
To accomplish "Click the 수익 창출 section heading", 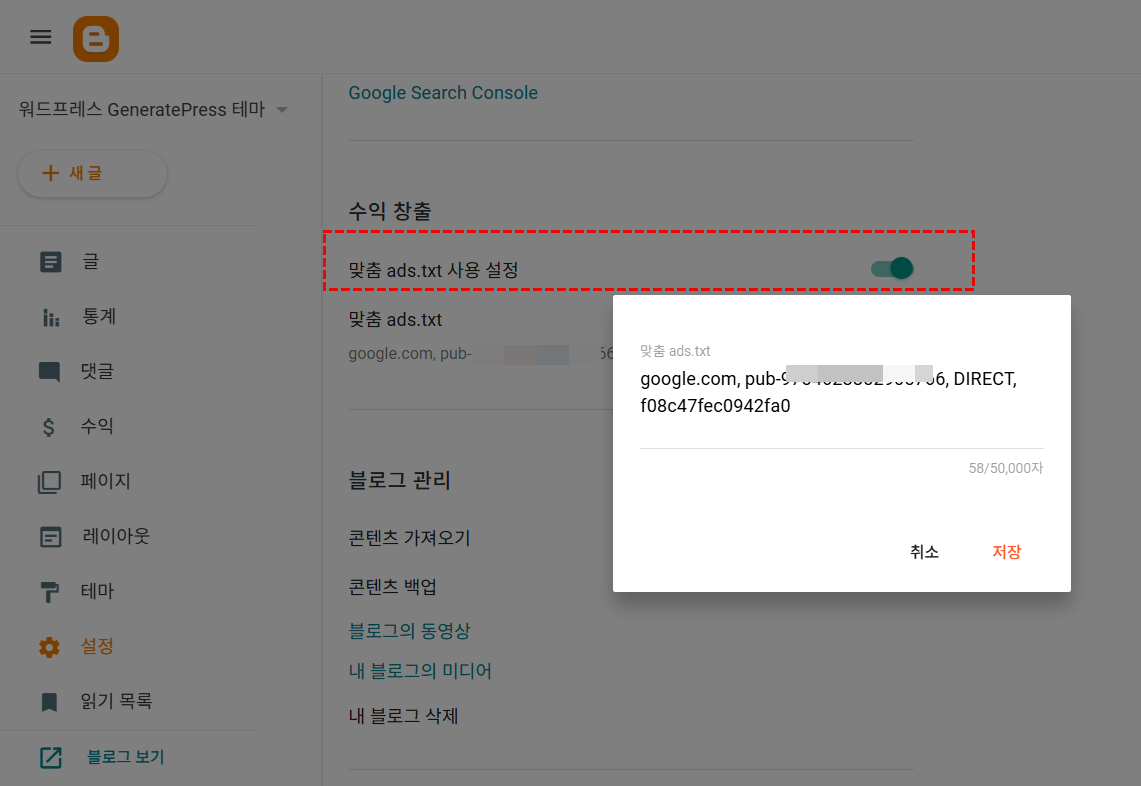I will [390, 212].
